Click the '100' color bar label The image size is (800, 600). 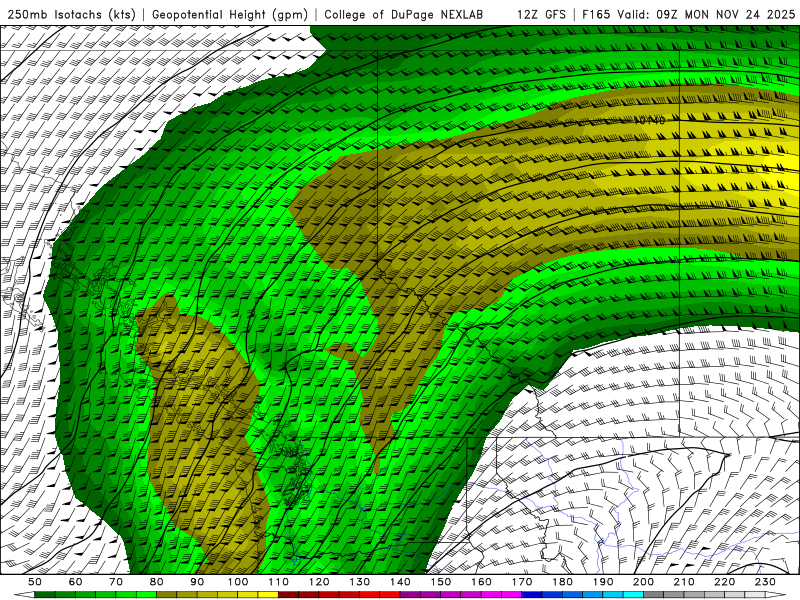click(238, 582)
